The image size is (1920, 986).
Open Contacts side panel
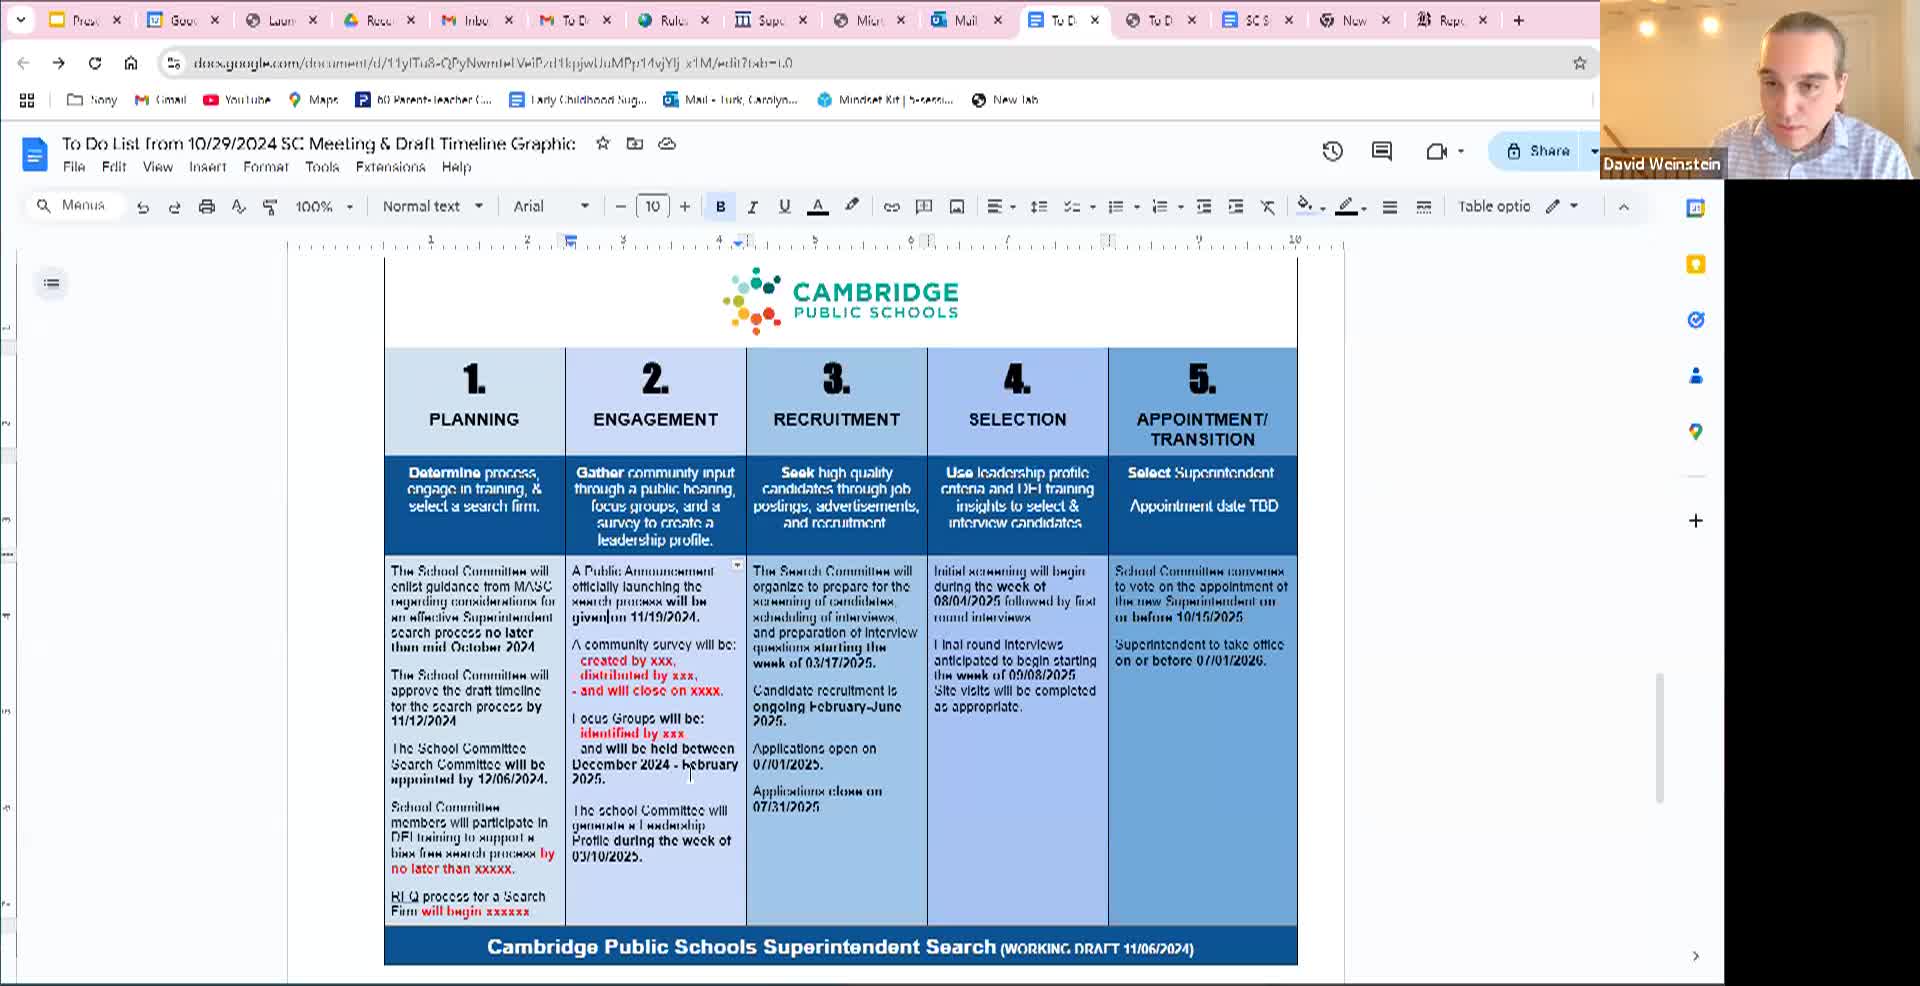[1695, 376]
